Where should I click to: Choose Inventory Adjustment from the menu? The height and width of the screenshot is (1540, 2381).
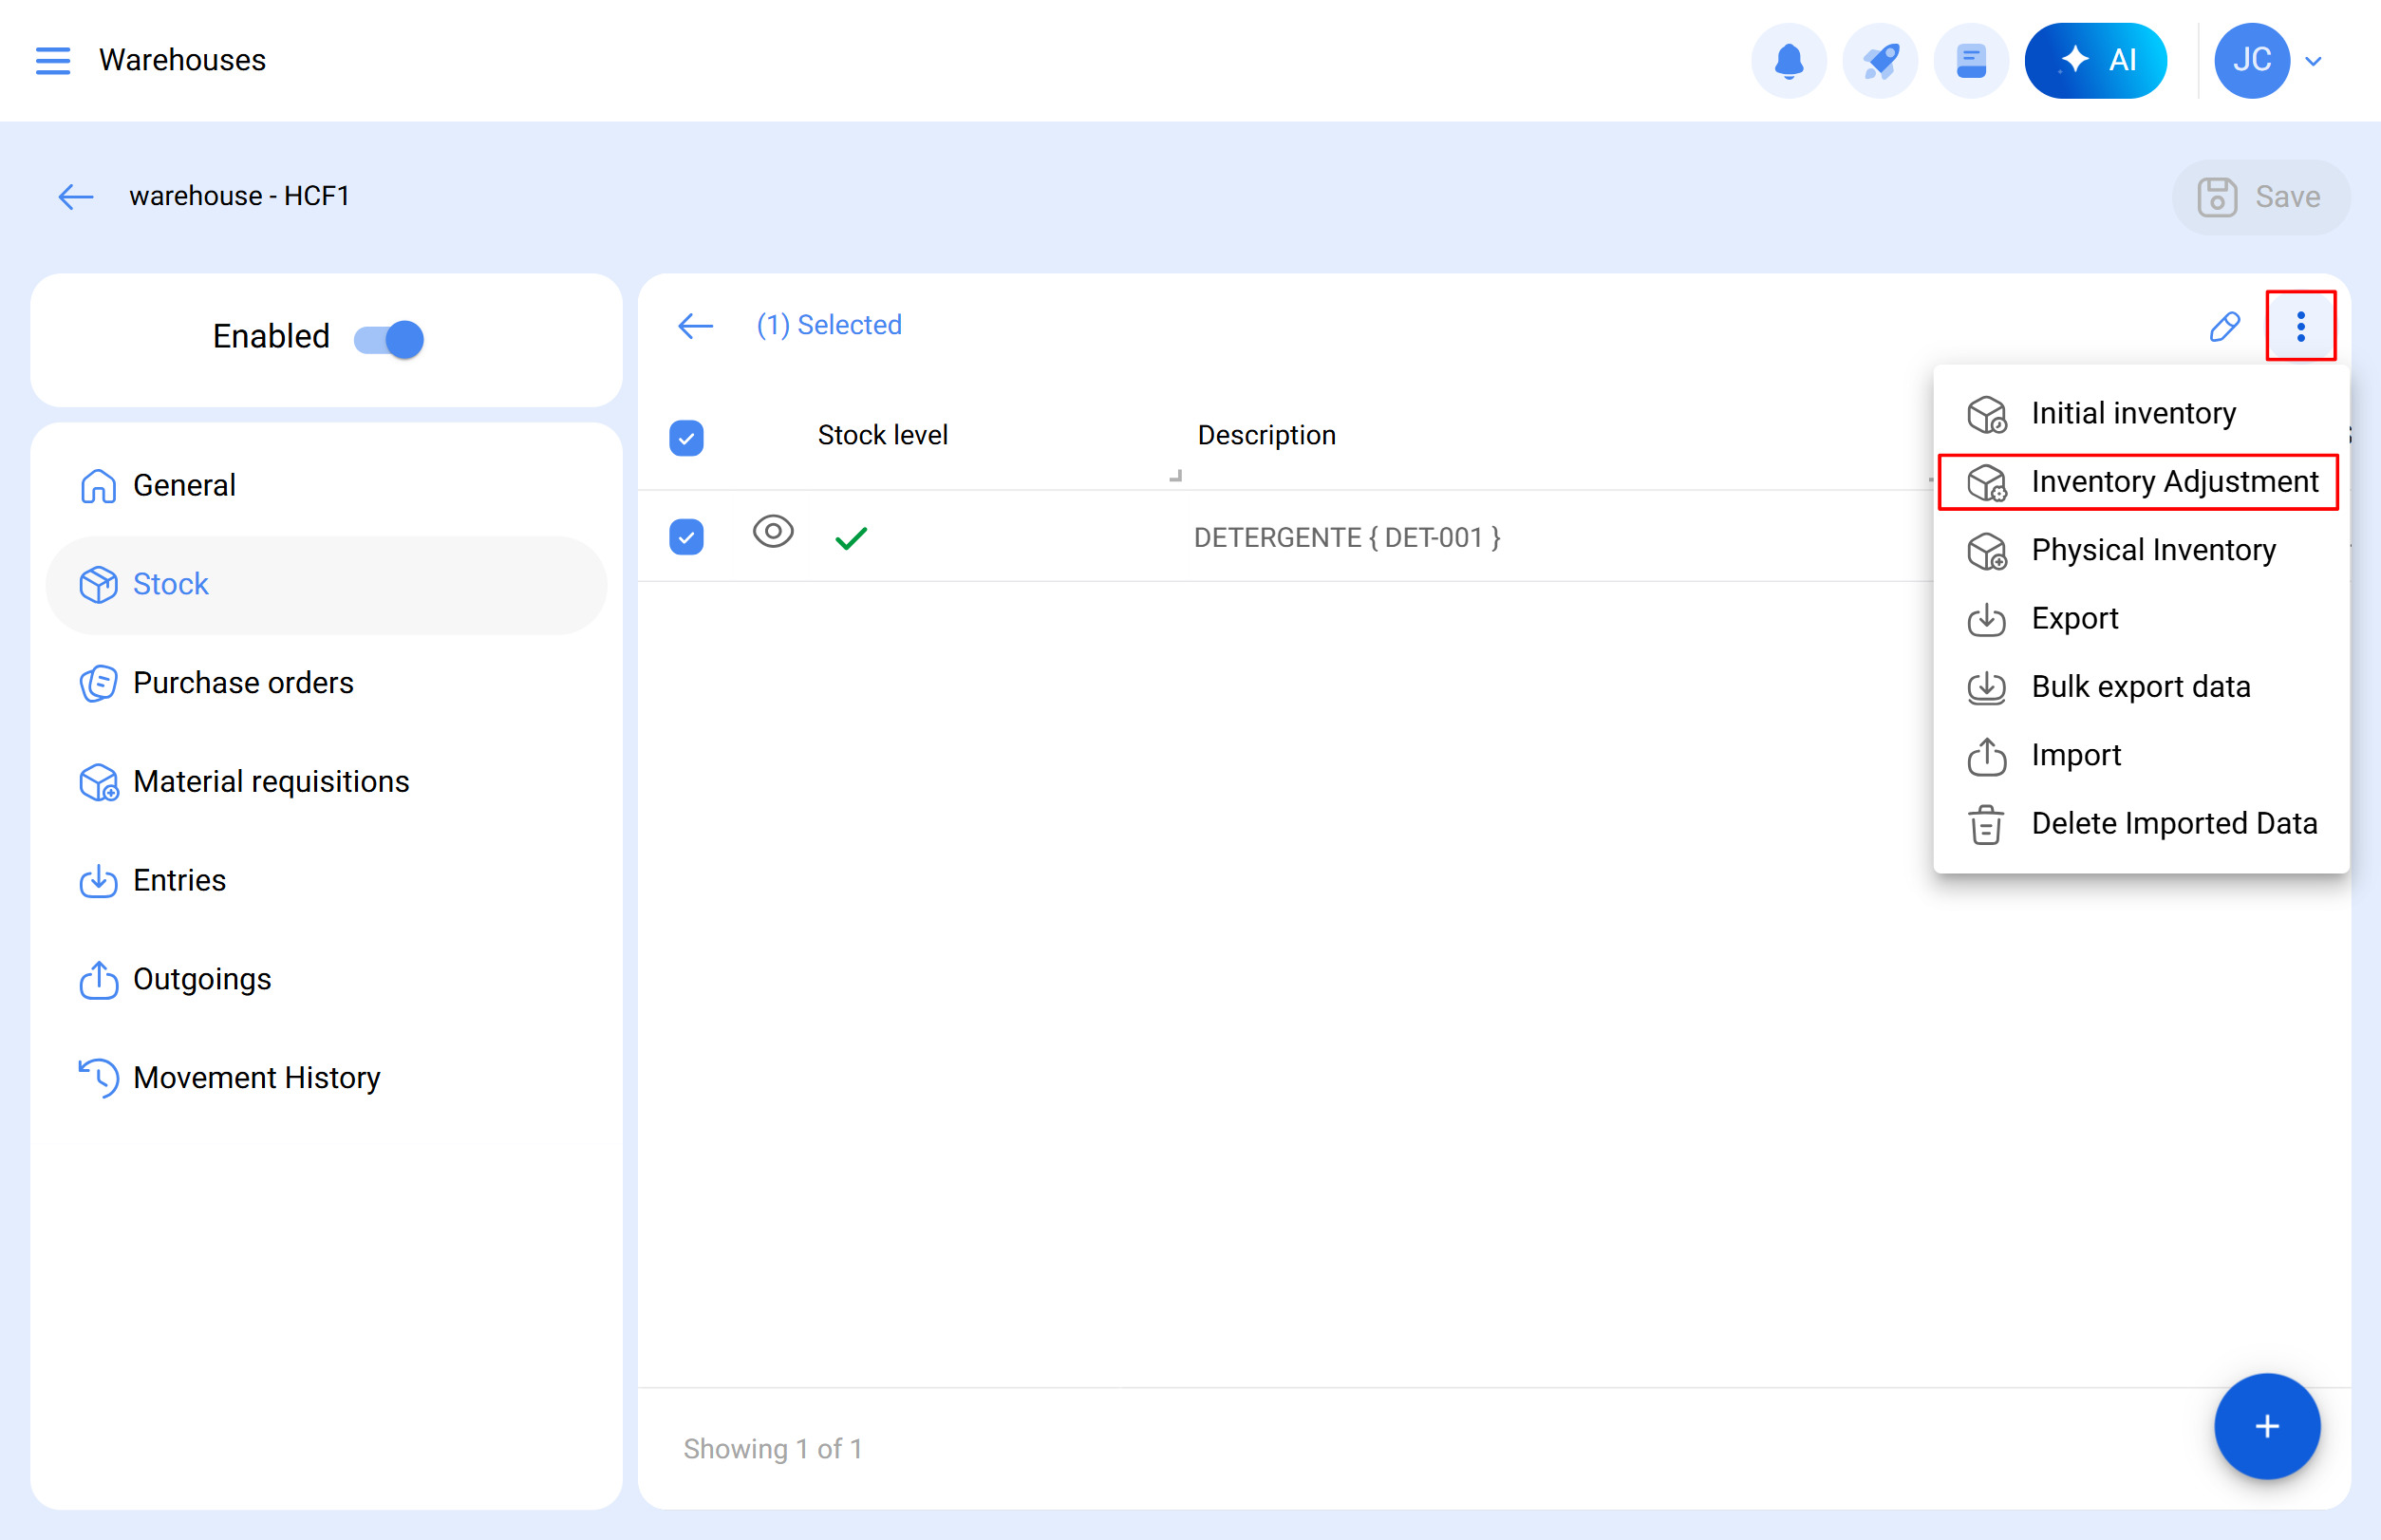pos(2174,482)
